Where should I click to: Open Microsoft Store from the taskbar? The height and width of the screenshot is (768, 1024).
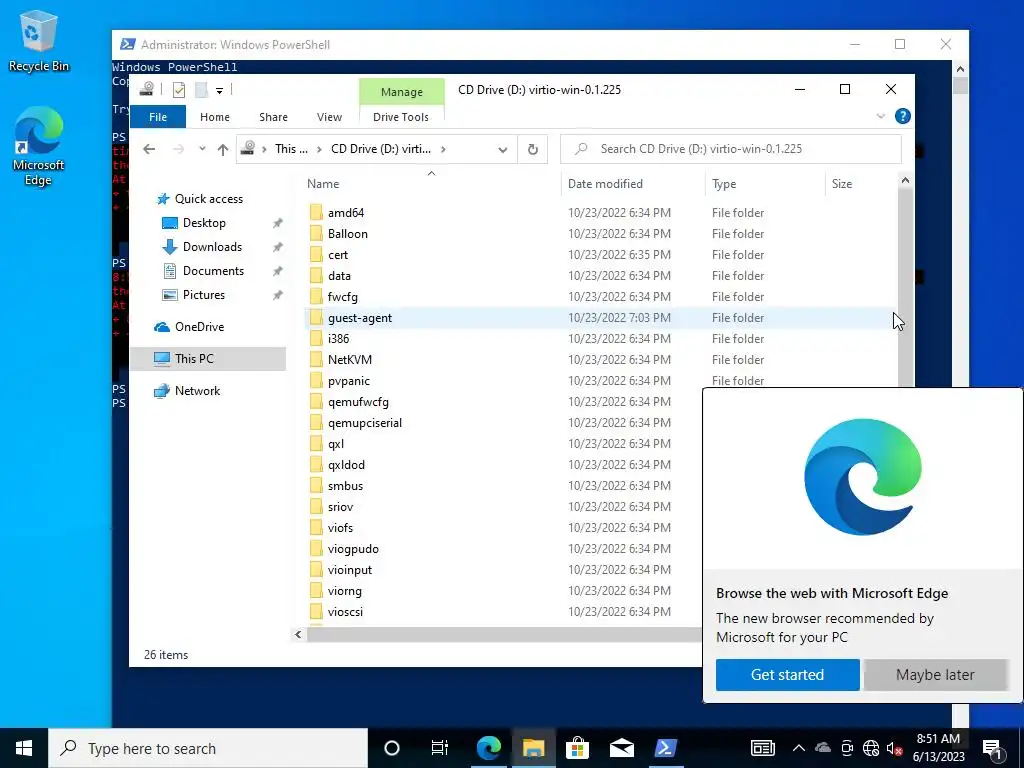tap(577, 748)
